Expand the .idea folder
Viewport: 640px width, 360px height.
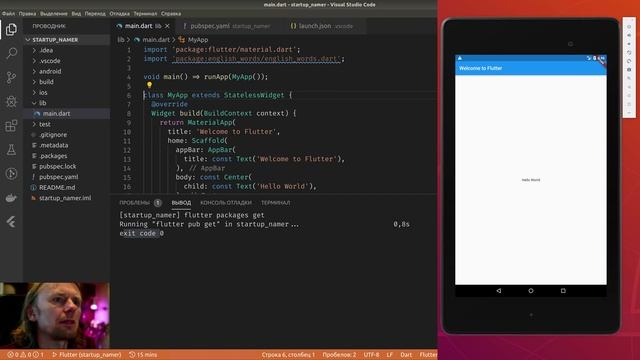[x=46, y=50]
